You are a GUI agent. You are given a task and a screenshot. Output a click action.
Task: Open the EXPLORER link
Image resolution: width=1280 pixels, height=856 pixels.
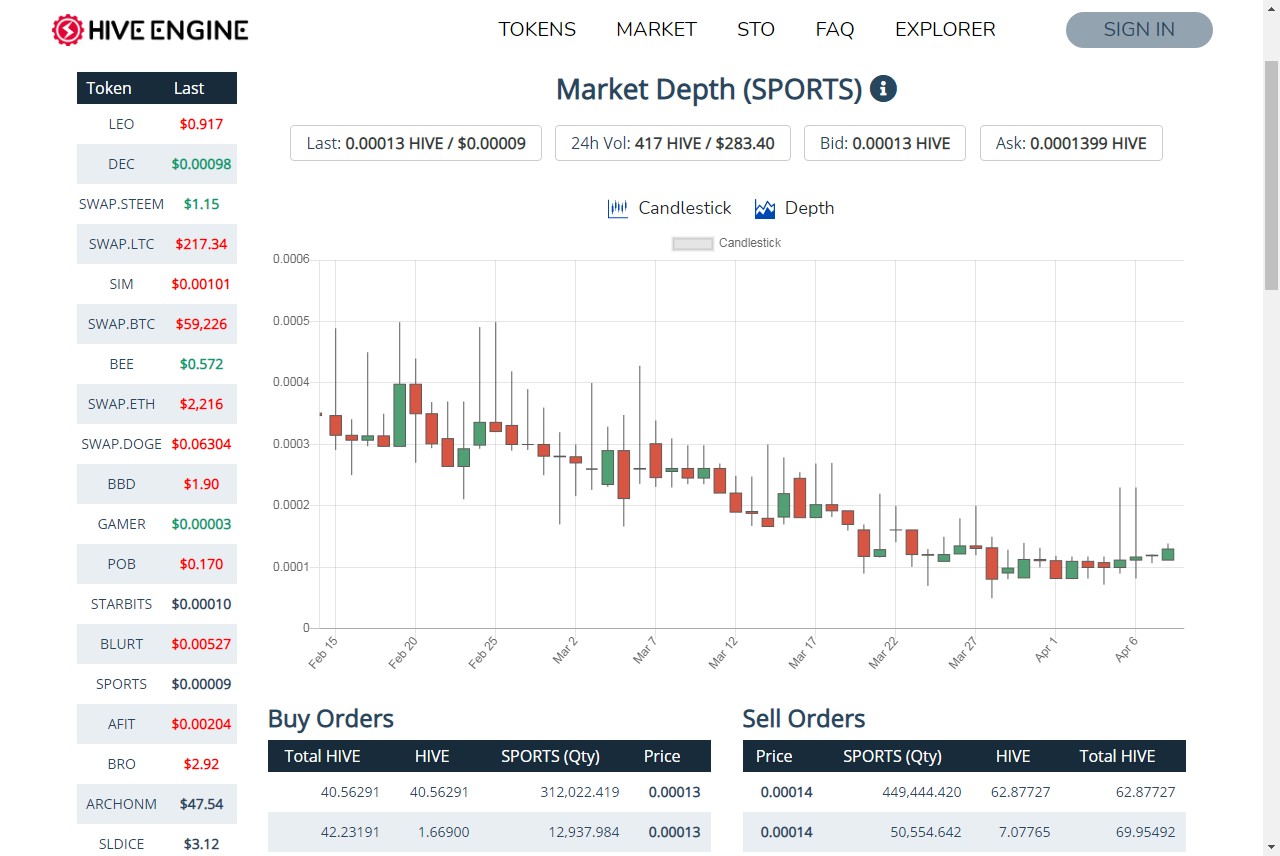[945, 30]
